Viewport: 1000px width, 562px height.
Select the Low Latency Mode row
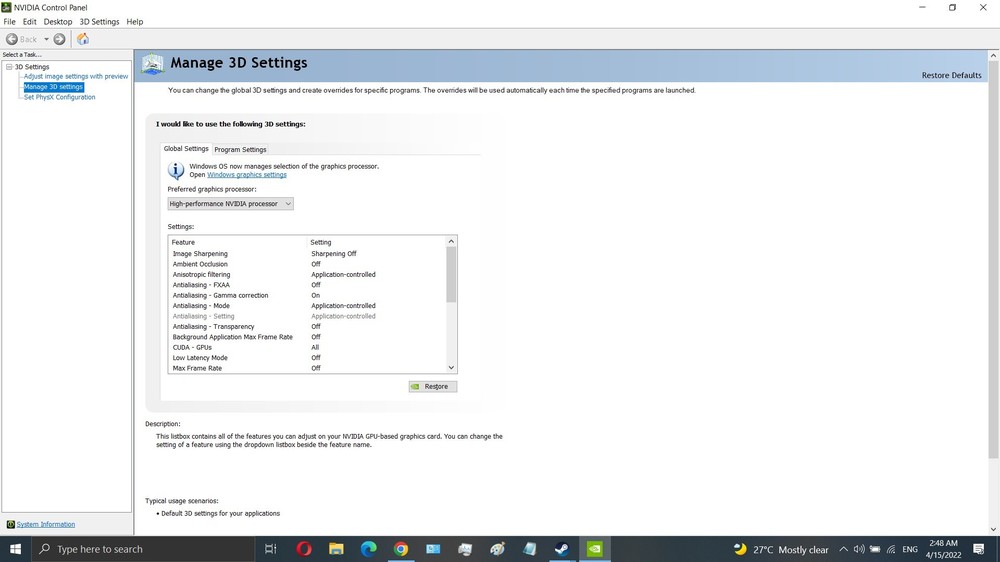(x=308, y=358)
